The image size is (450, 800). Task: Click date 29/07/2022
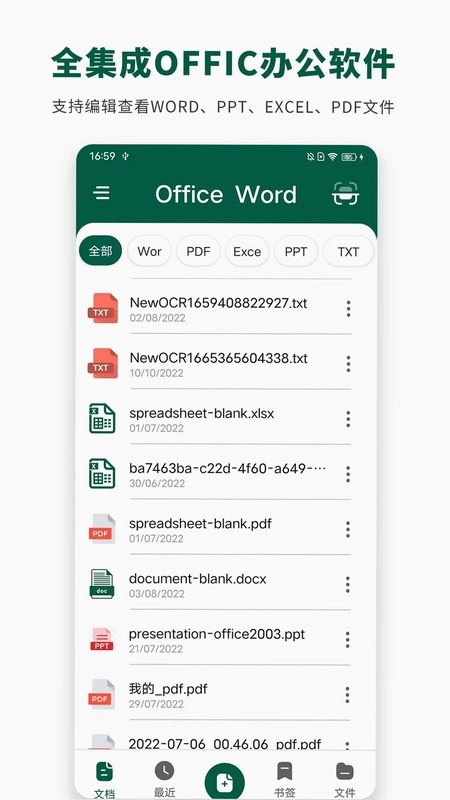coord(156,704)
